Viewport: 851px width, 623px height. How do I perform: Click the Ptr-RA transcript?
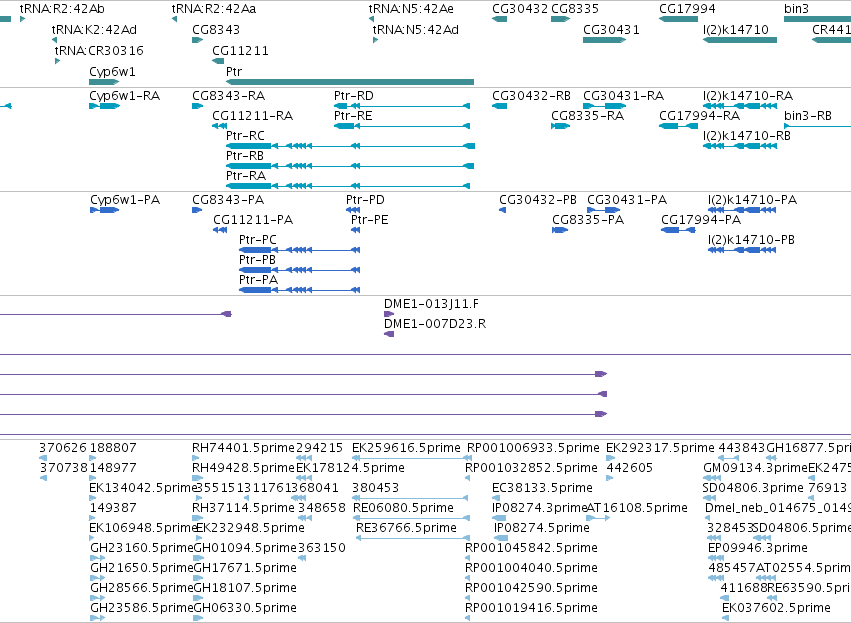point(348,186)
